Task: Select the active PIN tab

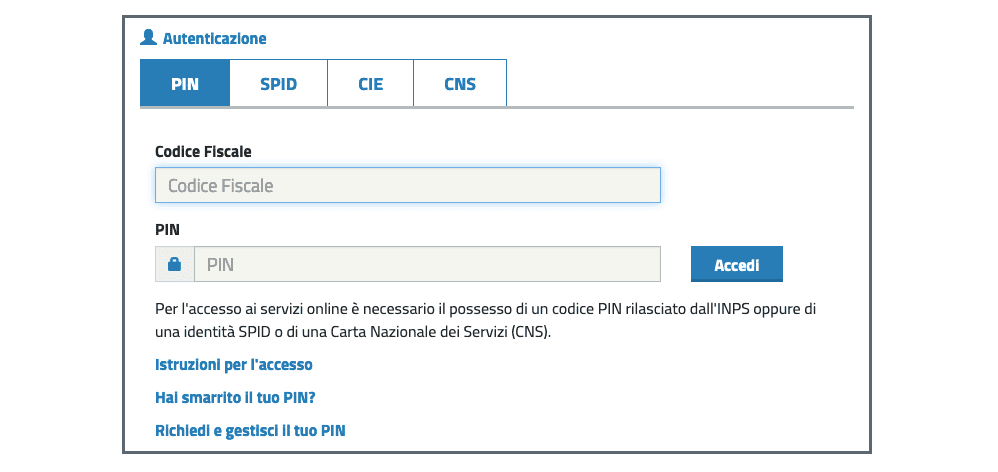Action: click(185, 84)
